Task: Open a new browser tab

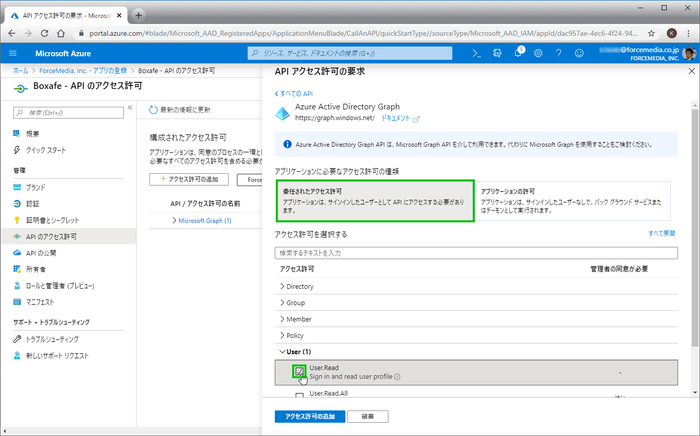Action: [138, 15]
